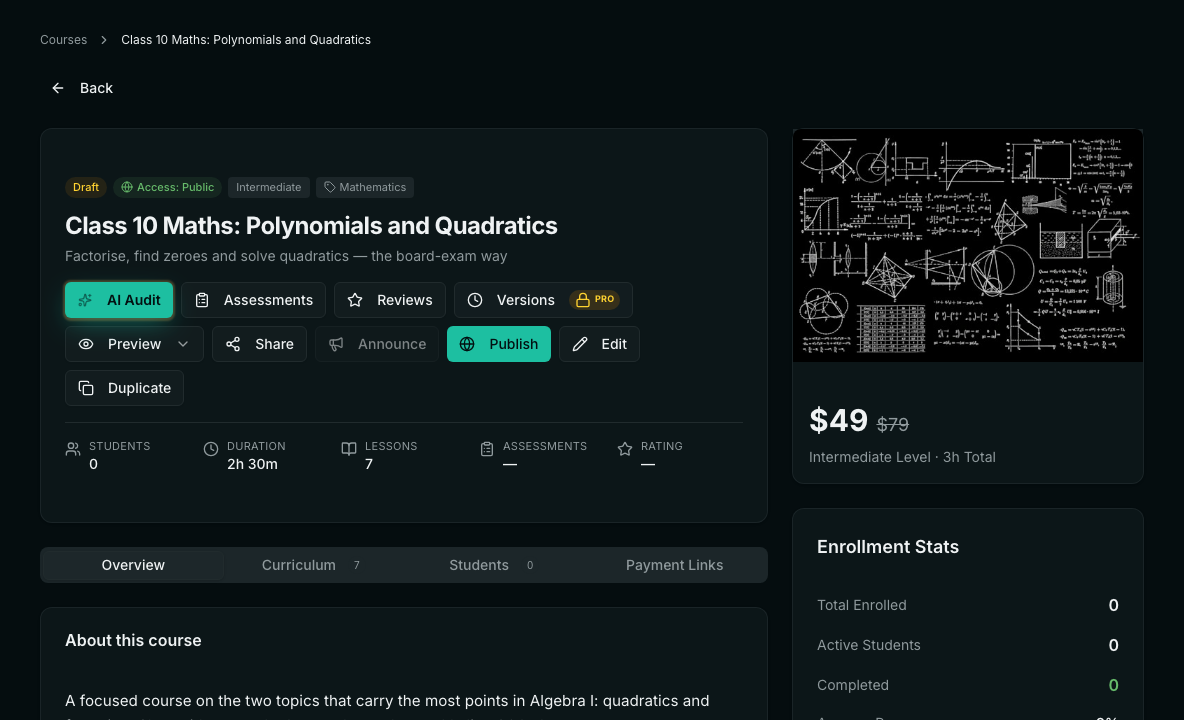Screen dimensions: 1184x720
Task: Click the share-nodes icon on Share
Action: [233, 344]
